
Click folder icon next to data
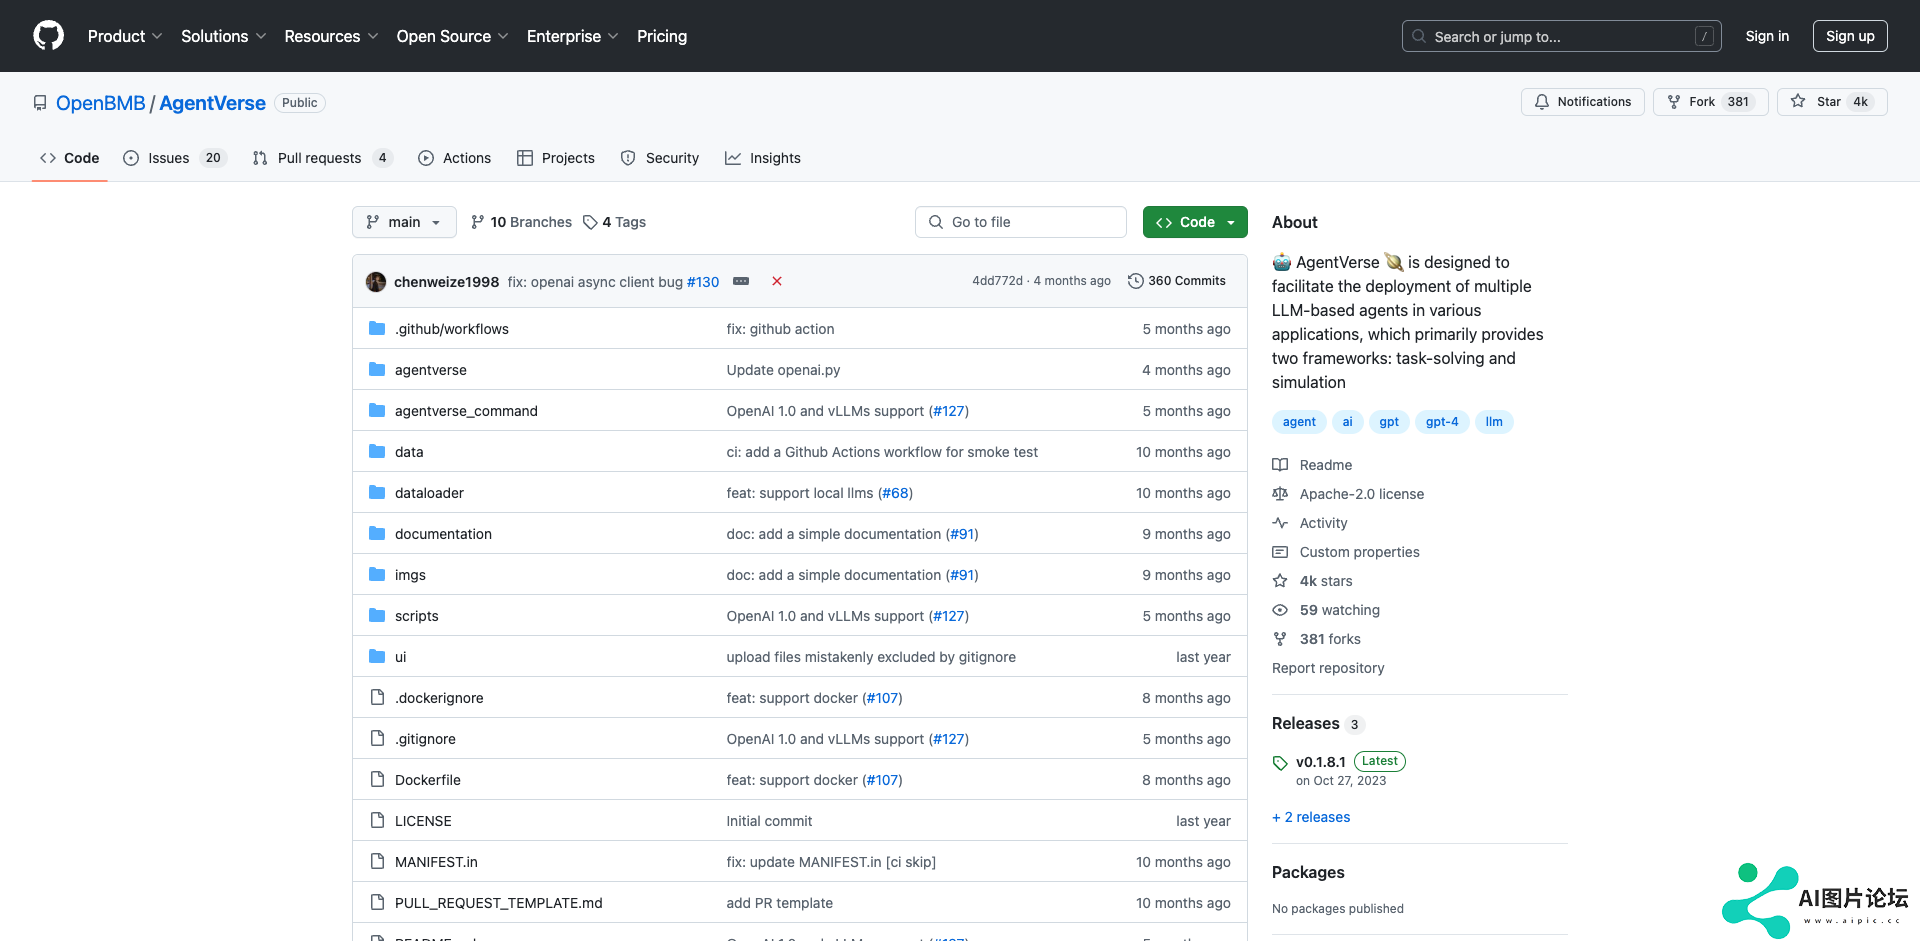pos(377,451)
